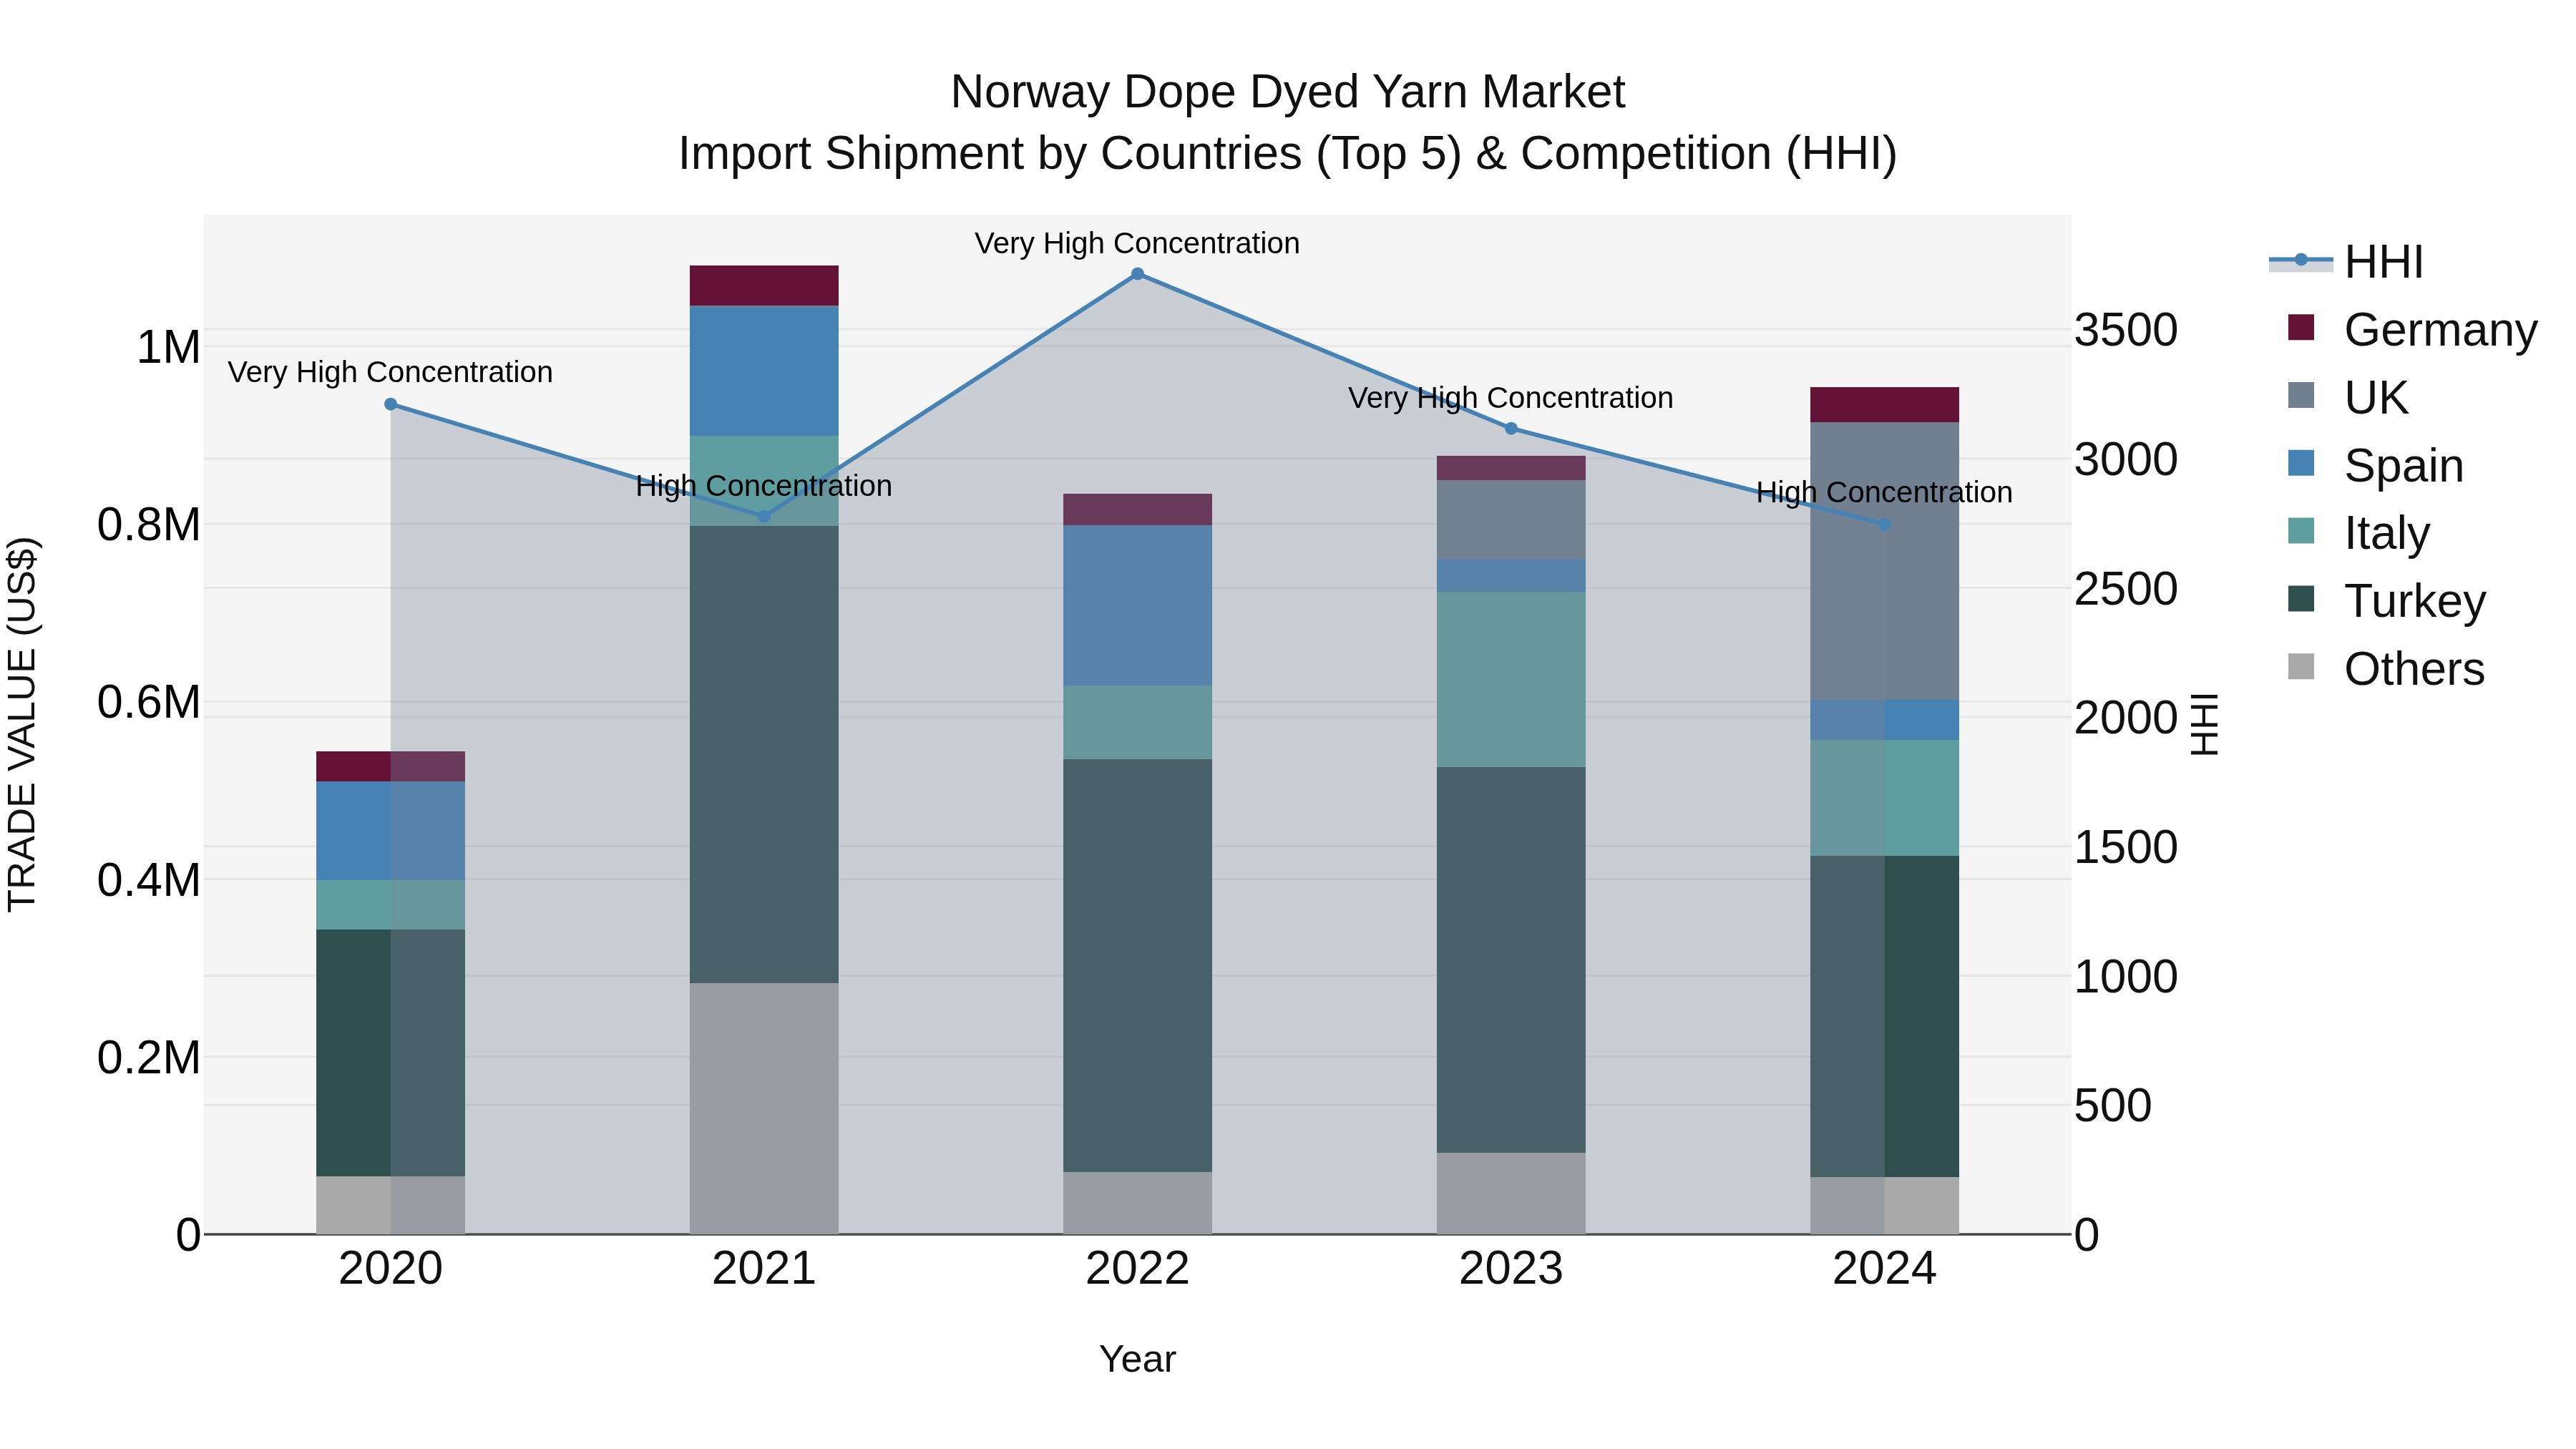Click the 2022 'Very High Concentration' annotation

[x=1137, y=243]
